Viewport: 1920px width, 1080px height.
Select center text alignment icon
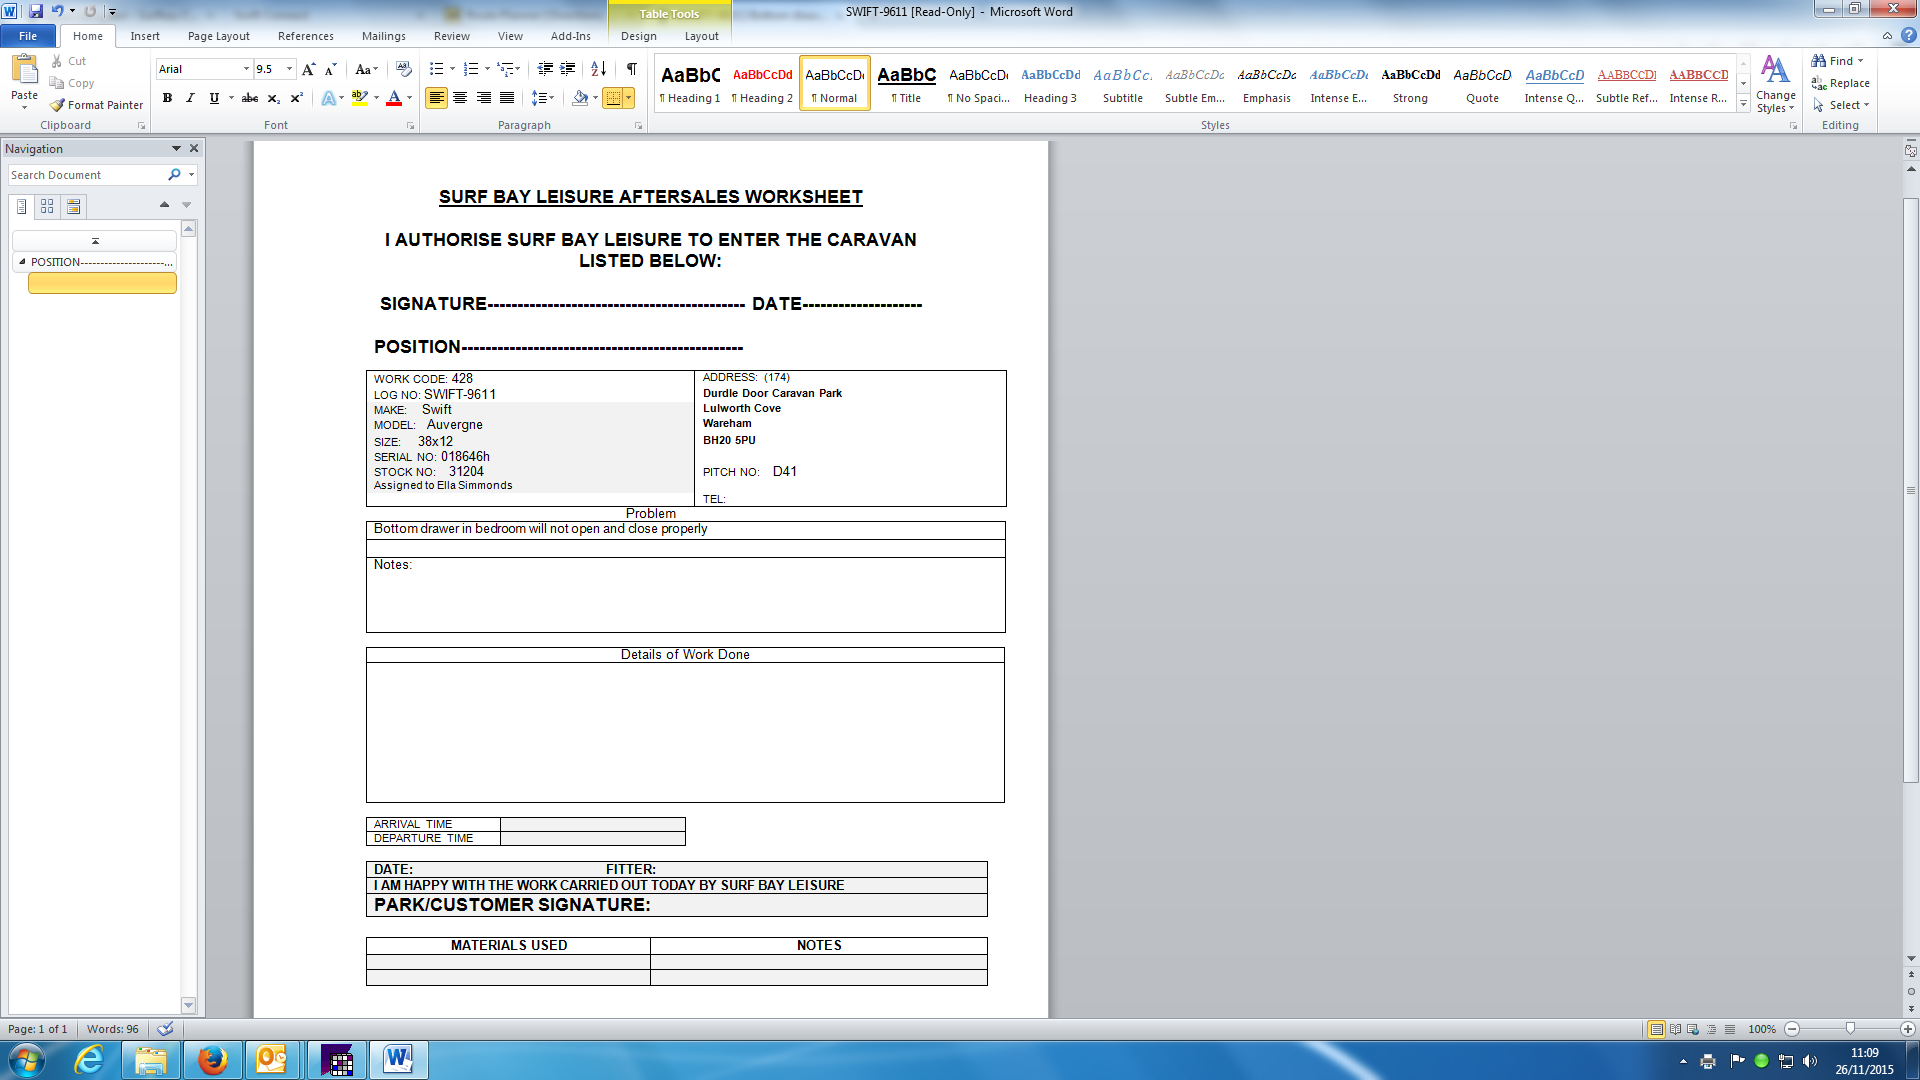[460, 98]
